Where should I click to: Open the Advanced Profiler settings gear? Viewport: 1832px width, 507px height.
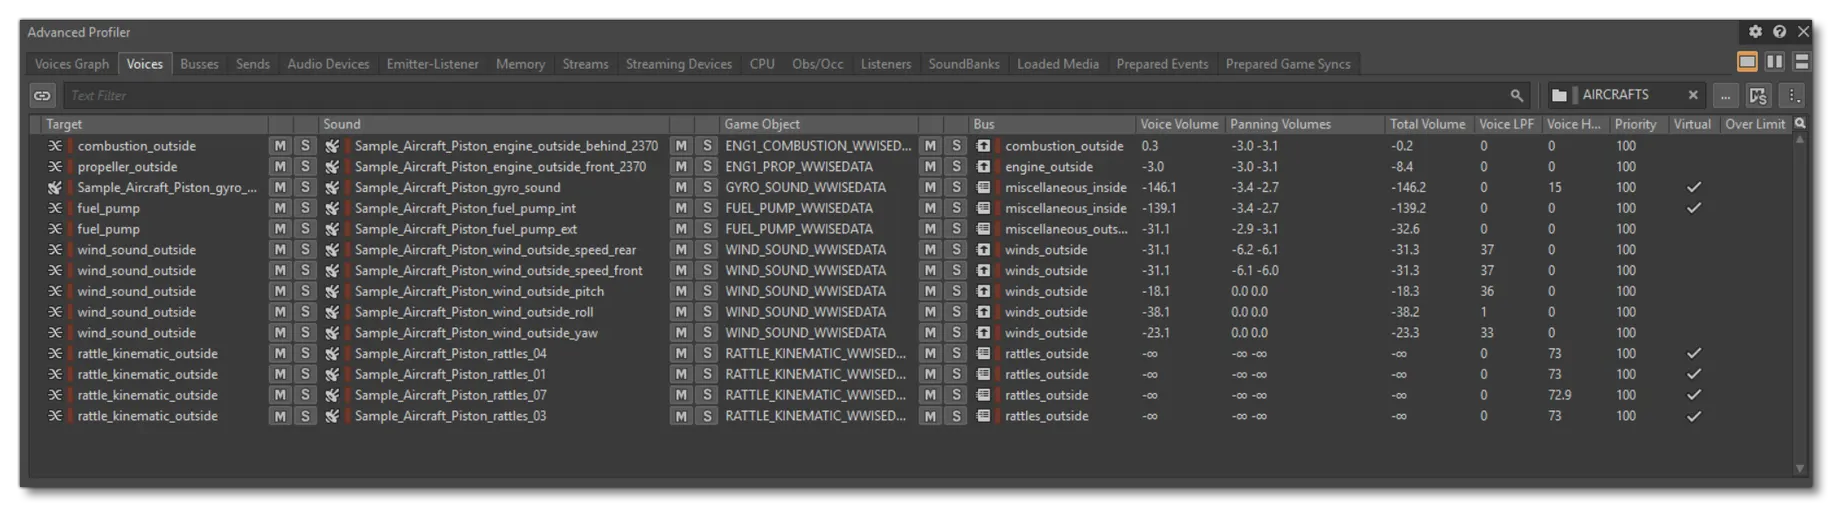click(1754, 32)
